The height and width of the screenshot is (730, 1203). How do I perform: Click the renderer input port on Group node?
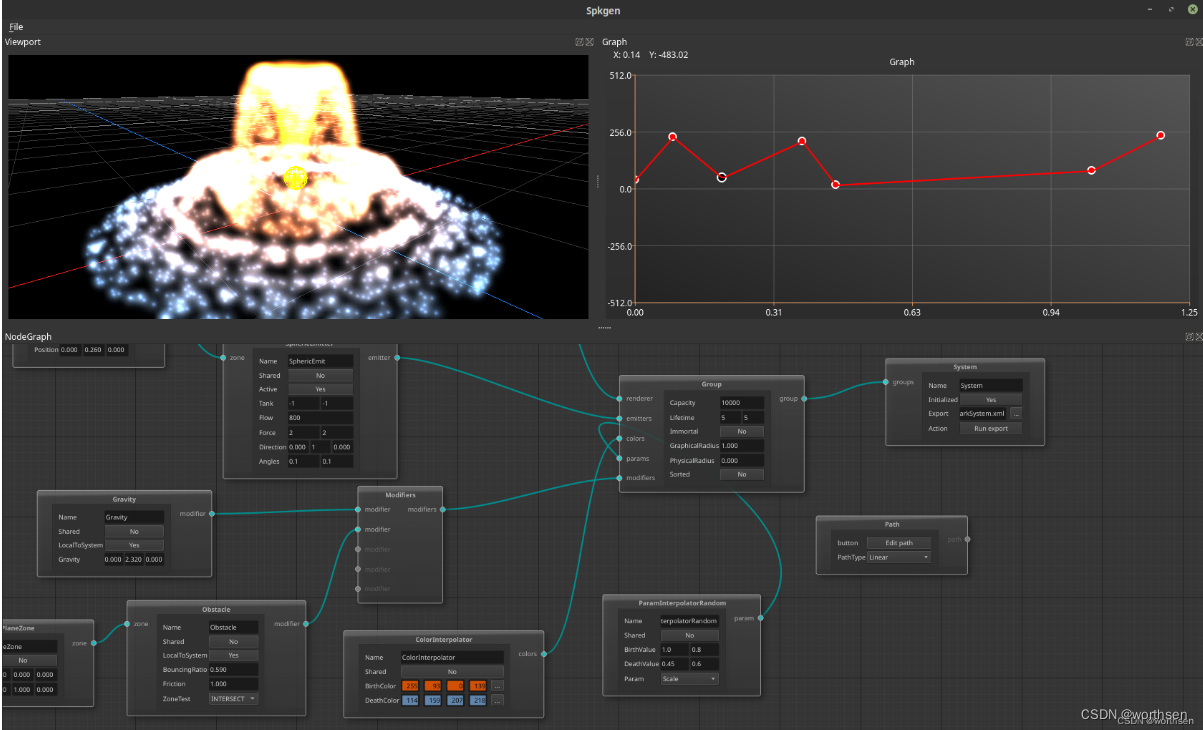coord(619,398)
